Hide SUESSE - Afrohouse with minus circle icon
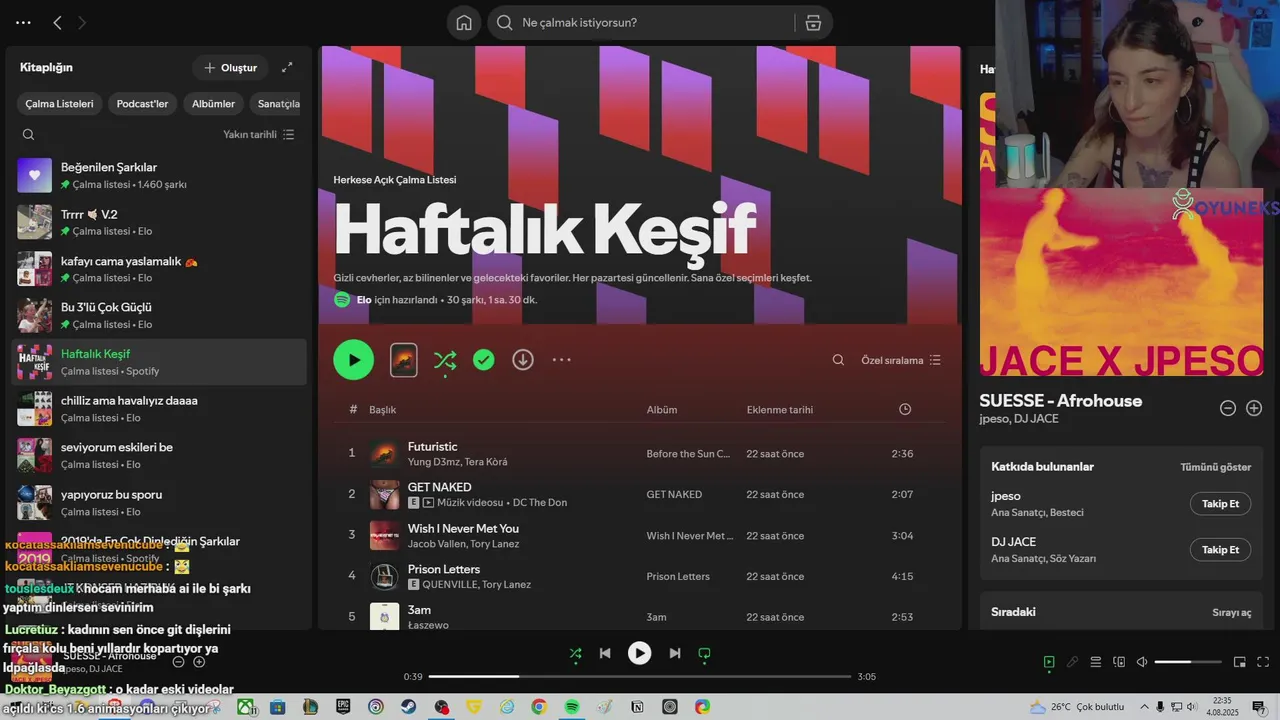The height and width of the screenshot is (720, 1280). tap(1228, 408)
